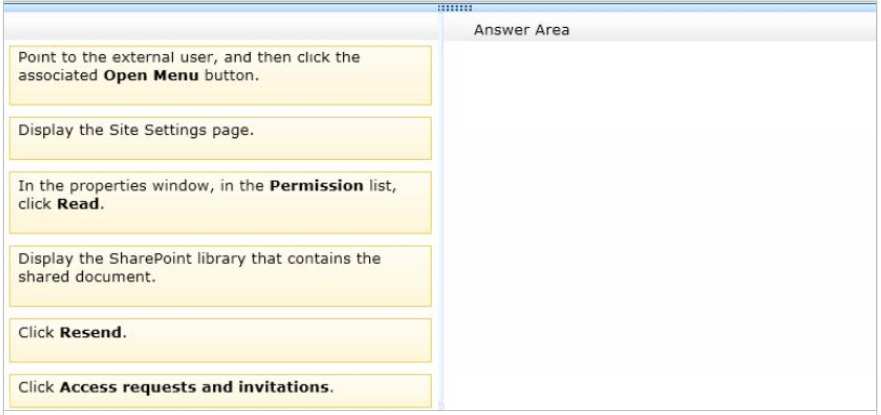The width and height of the screenshot is (881, 415).
Task: Click the words 'associated Open Menu button'
Action: [x=138, y=75]
